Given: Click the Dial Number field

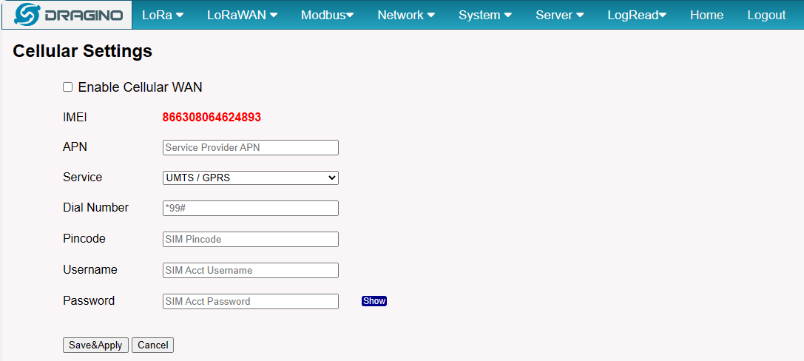Looking at the screenshot, I should pos(251,208).
